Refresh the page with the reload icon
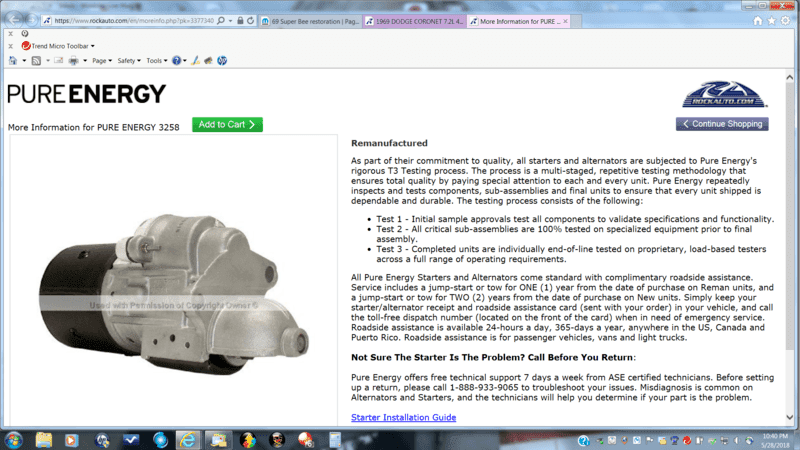The width and height of the screenshot is (800, 450). 251,21
